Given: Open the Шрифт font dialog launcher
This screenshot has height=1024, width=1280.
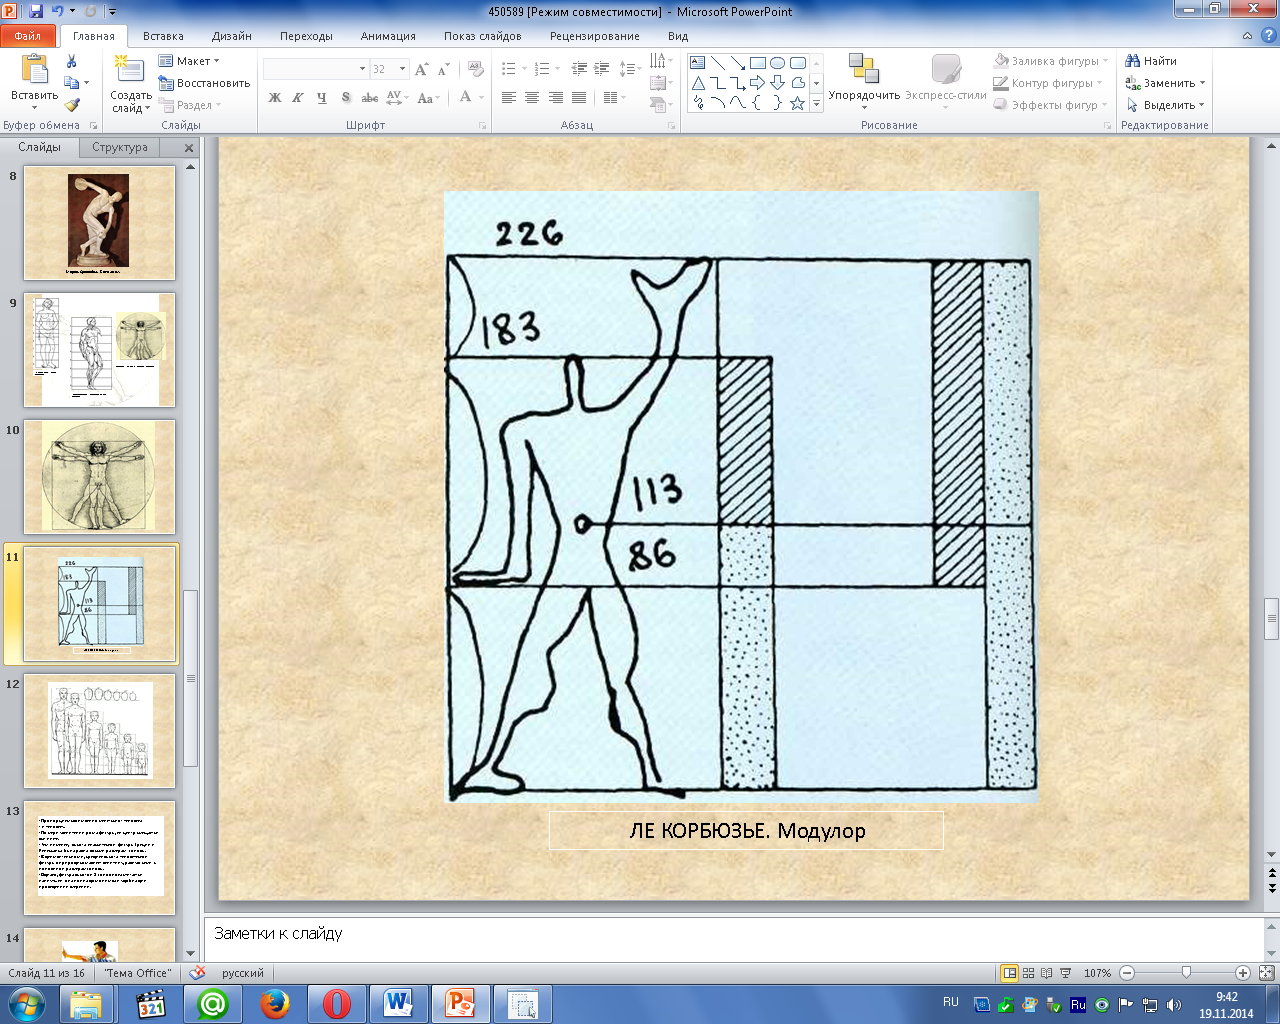Looking at the screenshot, I should (x=482, y=126).
